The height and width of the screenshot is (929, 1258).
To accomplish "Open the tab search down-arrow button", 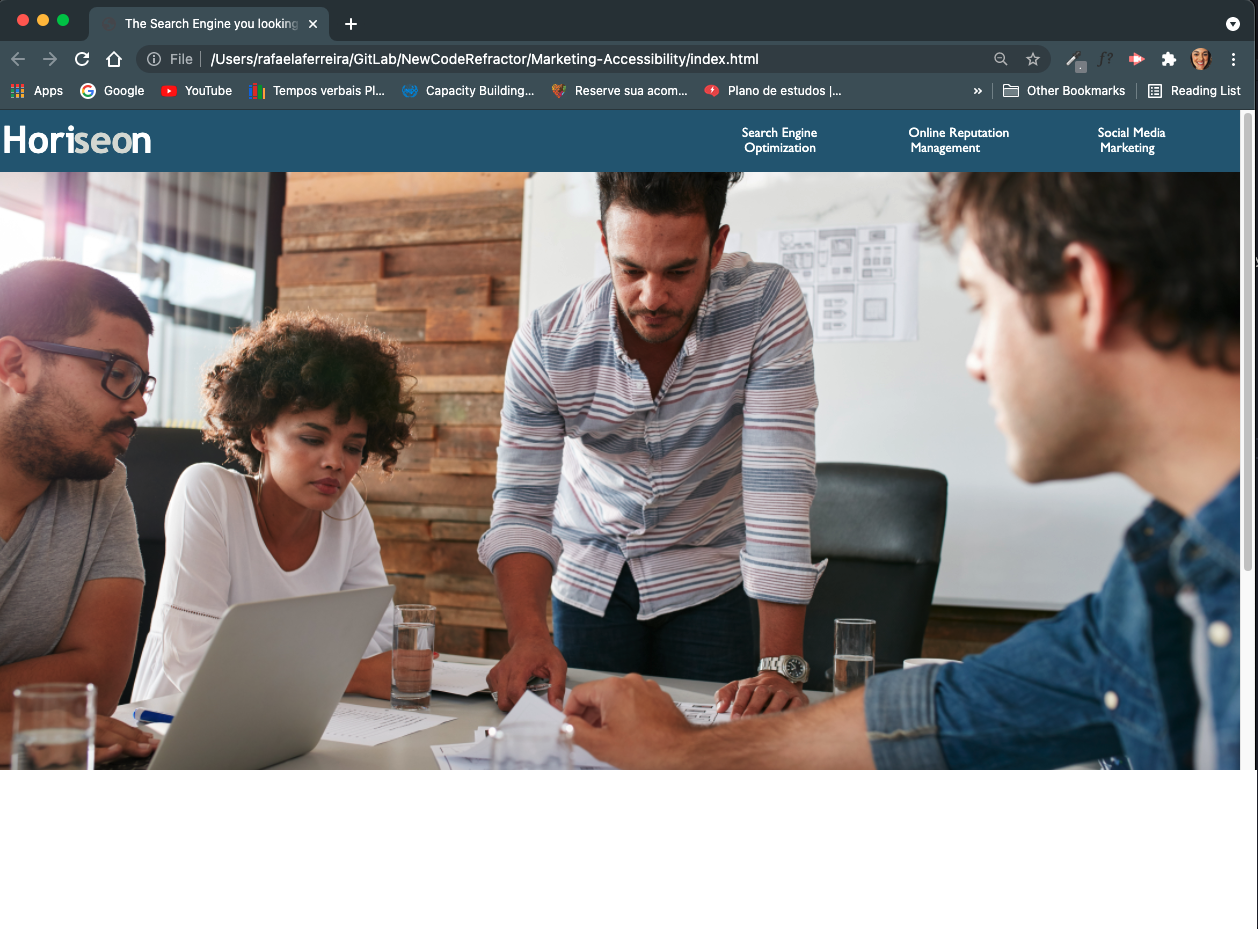I will click(x=1233, y=24).
